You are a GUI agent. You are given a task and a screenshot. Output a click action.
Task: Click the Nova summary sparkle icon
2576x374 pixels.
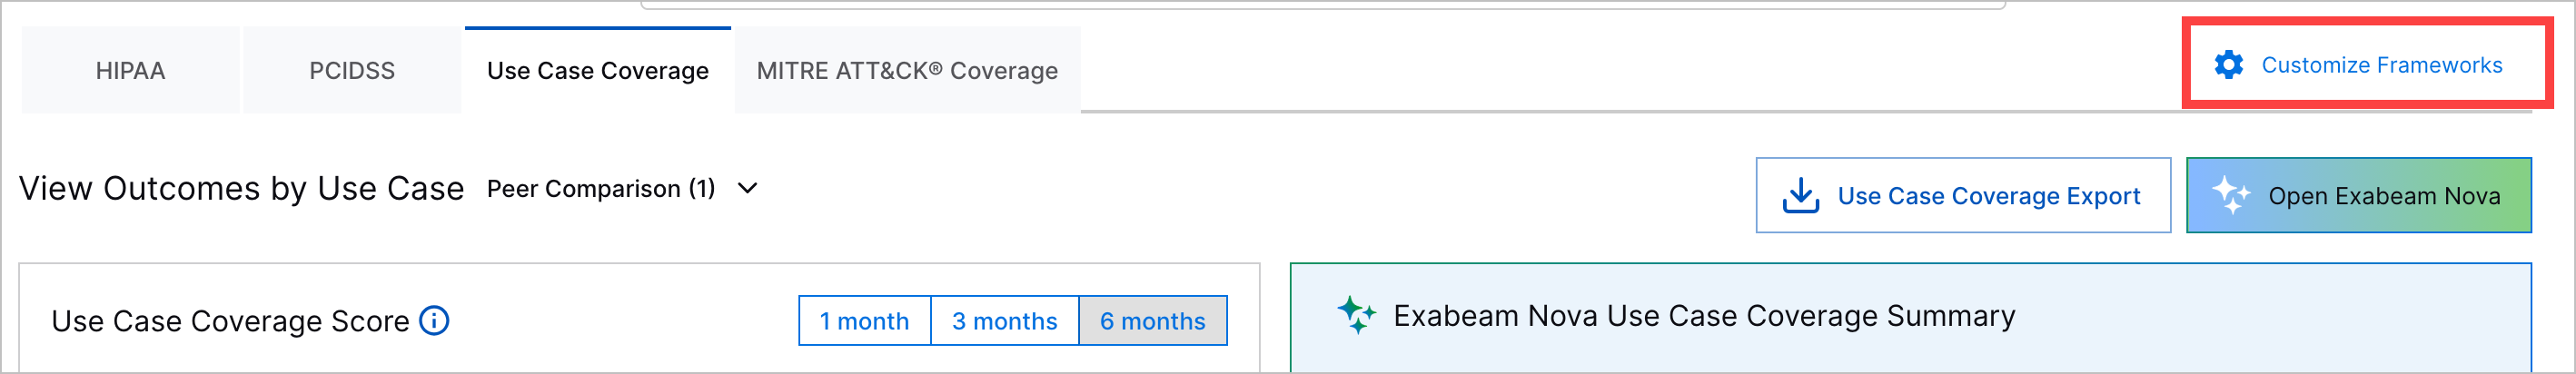point(1356,315)
